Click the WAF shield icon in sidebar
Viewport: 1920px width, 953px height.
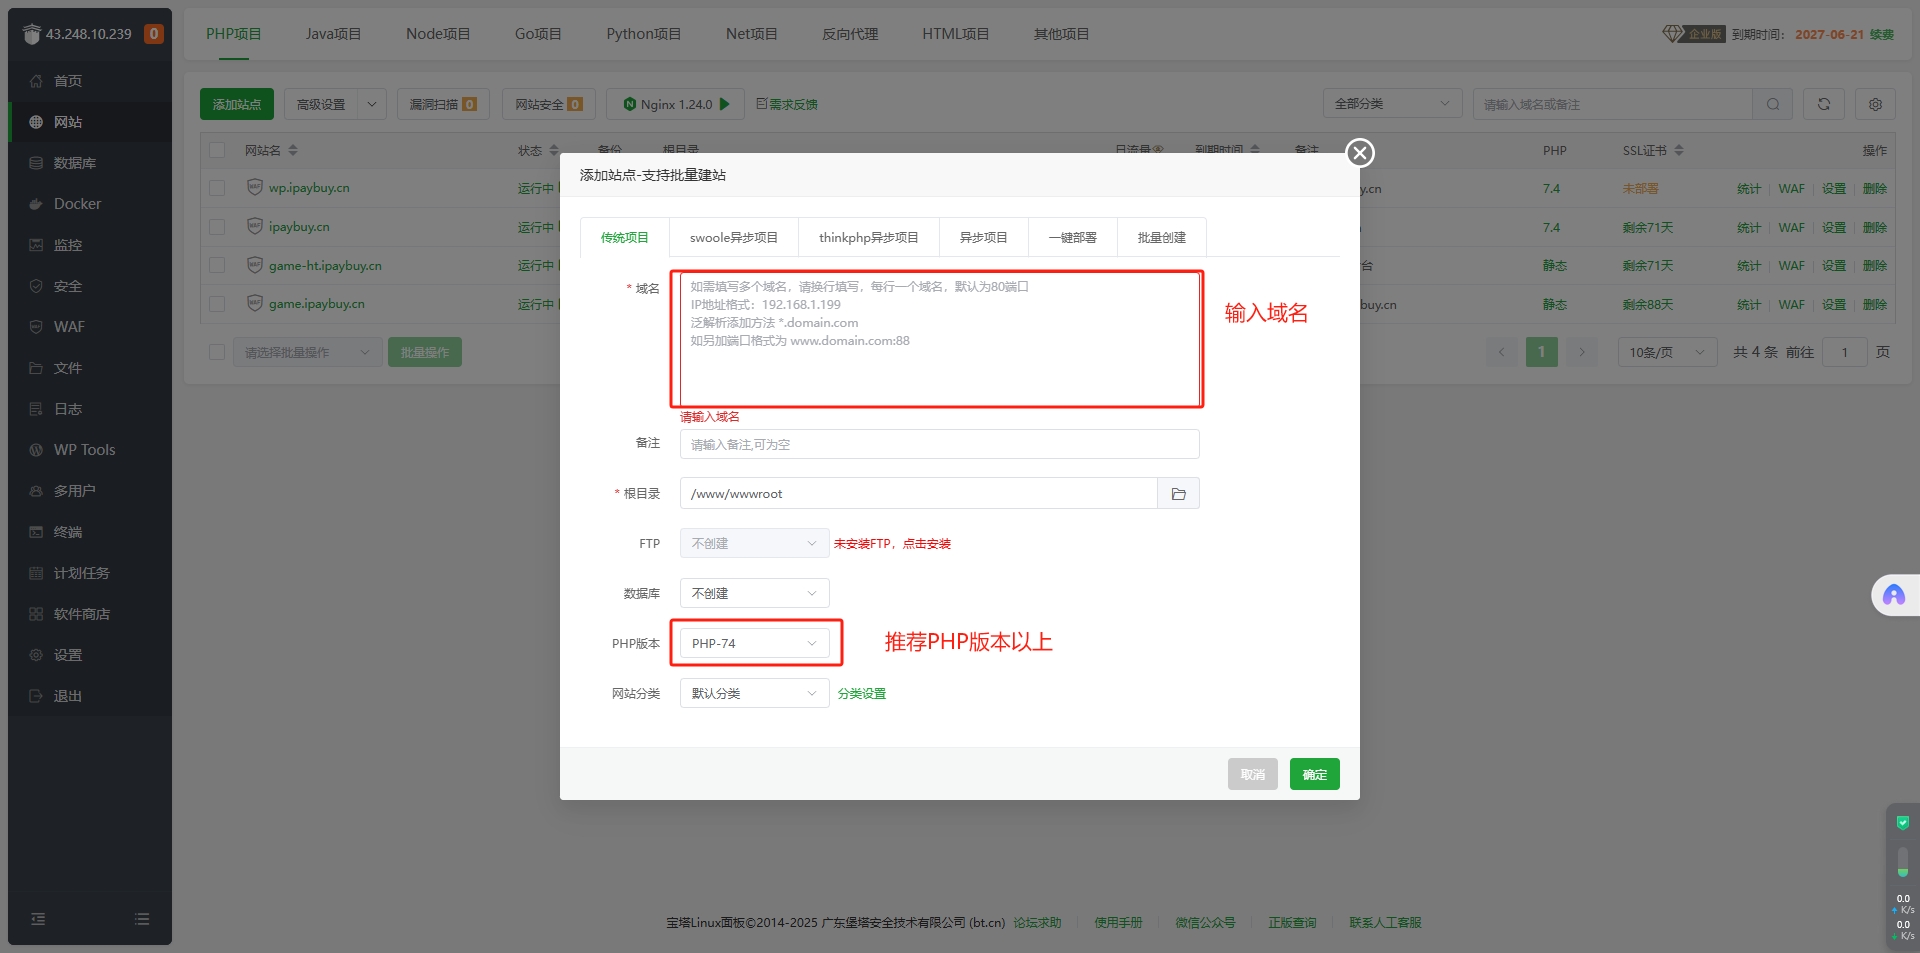pyautogui.click(x=36, y=327)
